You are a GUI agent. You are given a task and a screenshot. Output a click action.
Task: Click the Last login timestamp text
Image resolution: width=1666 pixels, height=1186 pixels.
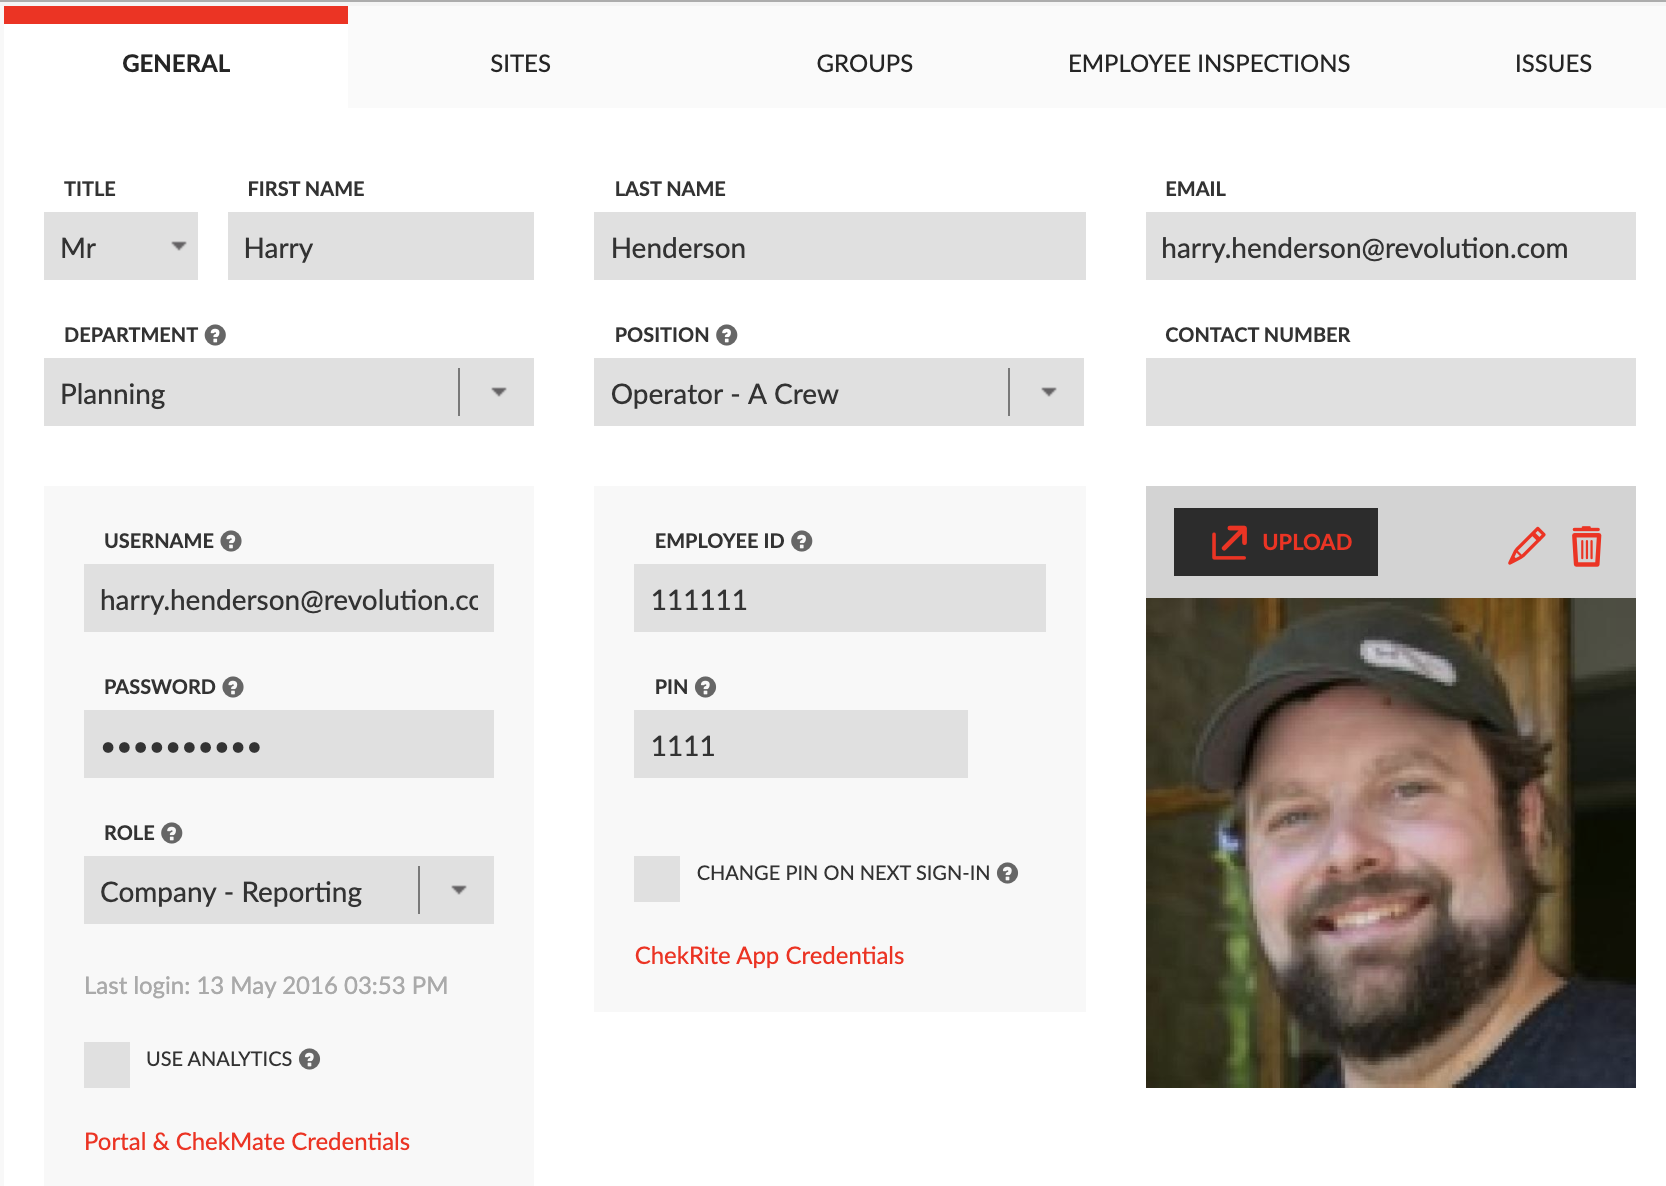(x=266, y=986)
